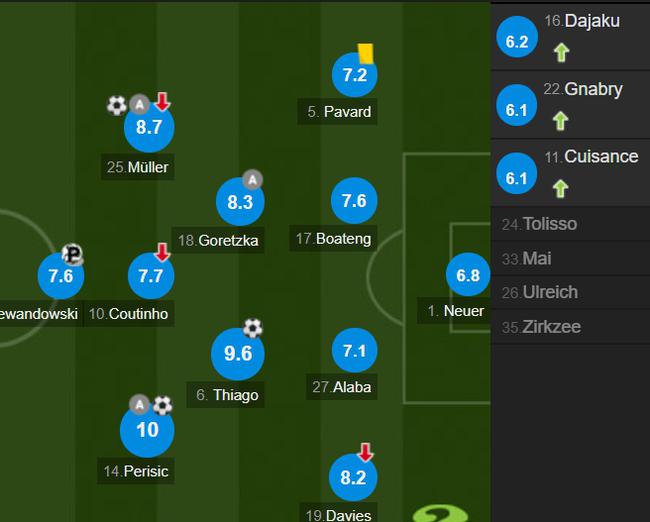This screenshot has height=522, width=650.
Task: Click Thiago's goal ball icon
Action: (x=253, y=328)
